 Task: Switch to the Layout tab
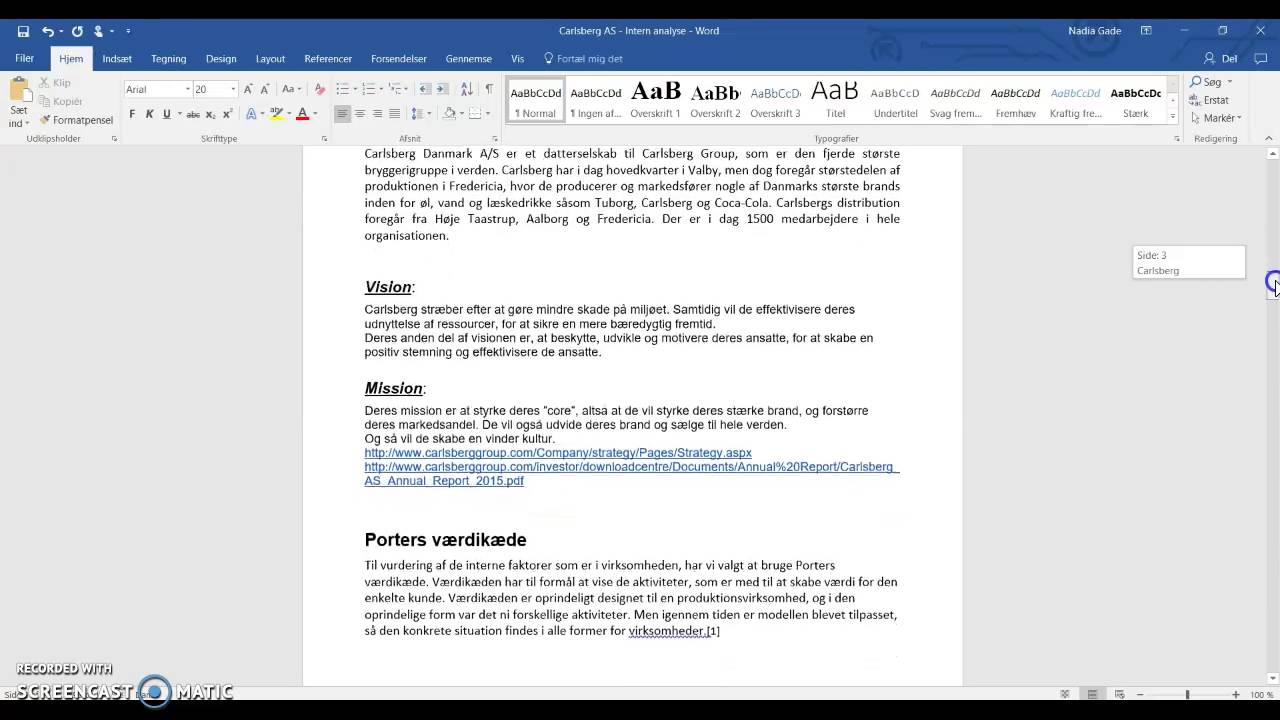pos(270,59)
